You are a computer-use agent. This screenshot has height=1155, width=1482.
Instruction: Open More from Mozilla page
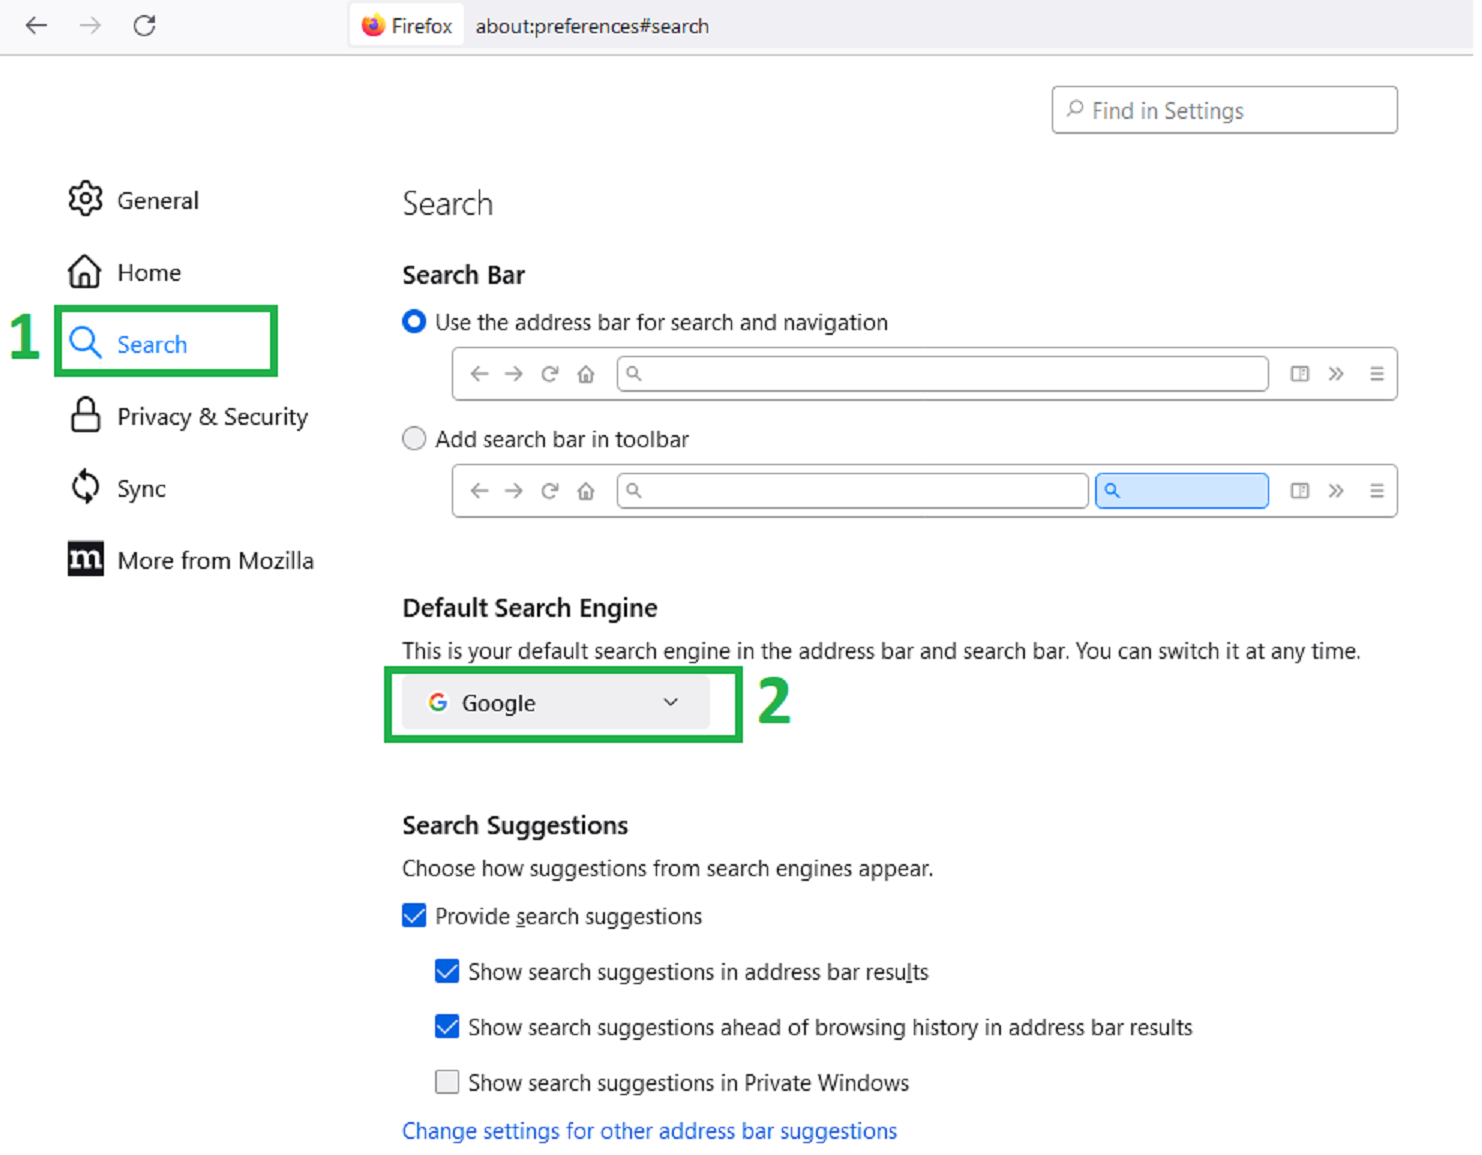[190, 560]
